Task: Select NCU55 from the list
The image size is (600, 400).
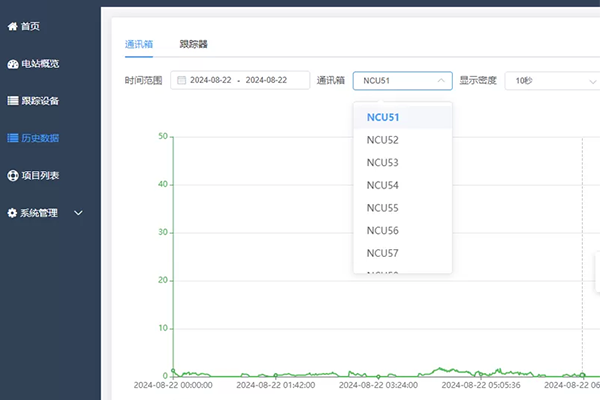Action: click(x=382, y=208)
